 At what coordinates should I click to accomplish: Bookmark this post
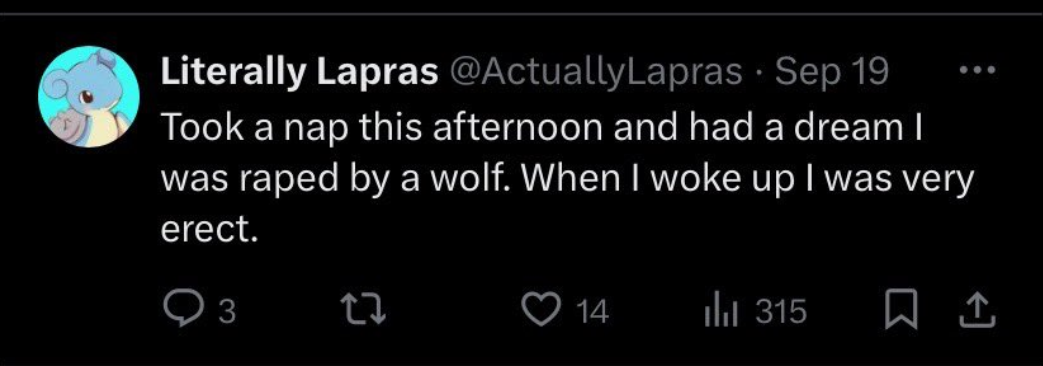(x=901, y=312)
